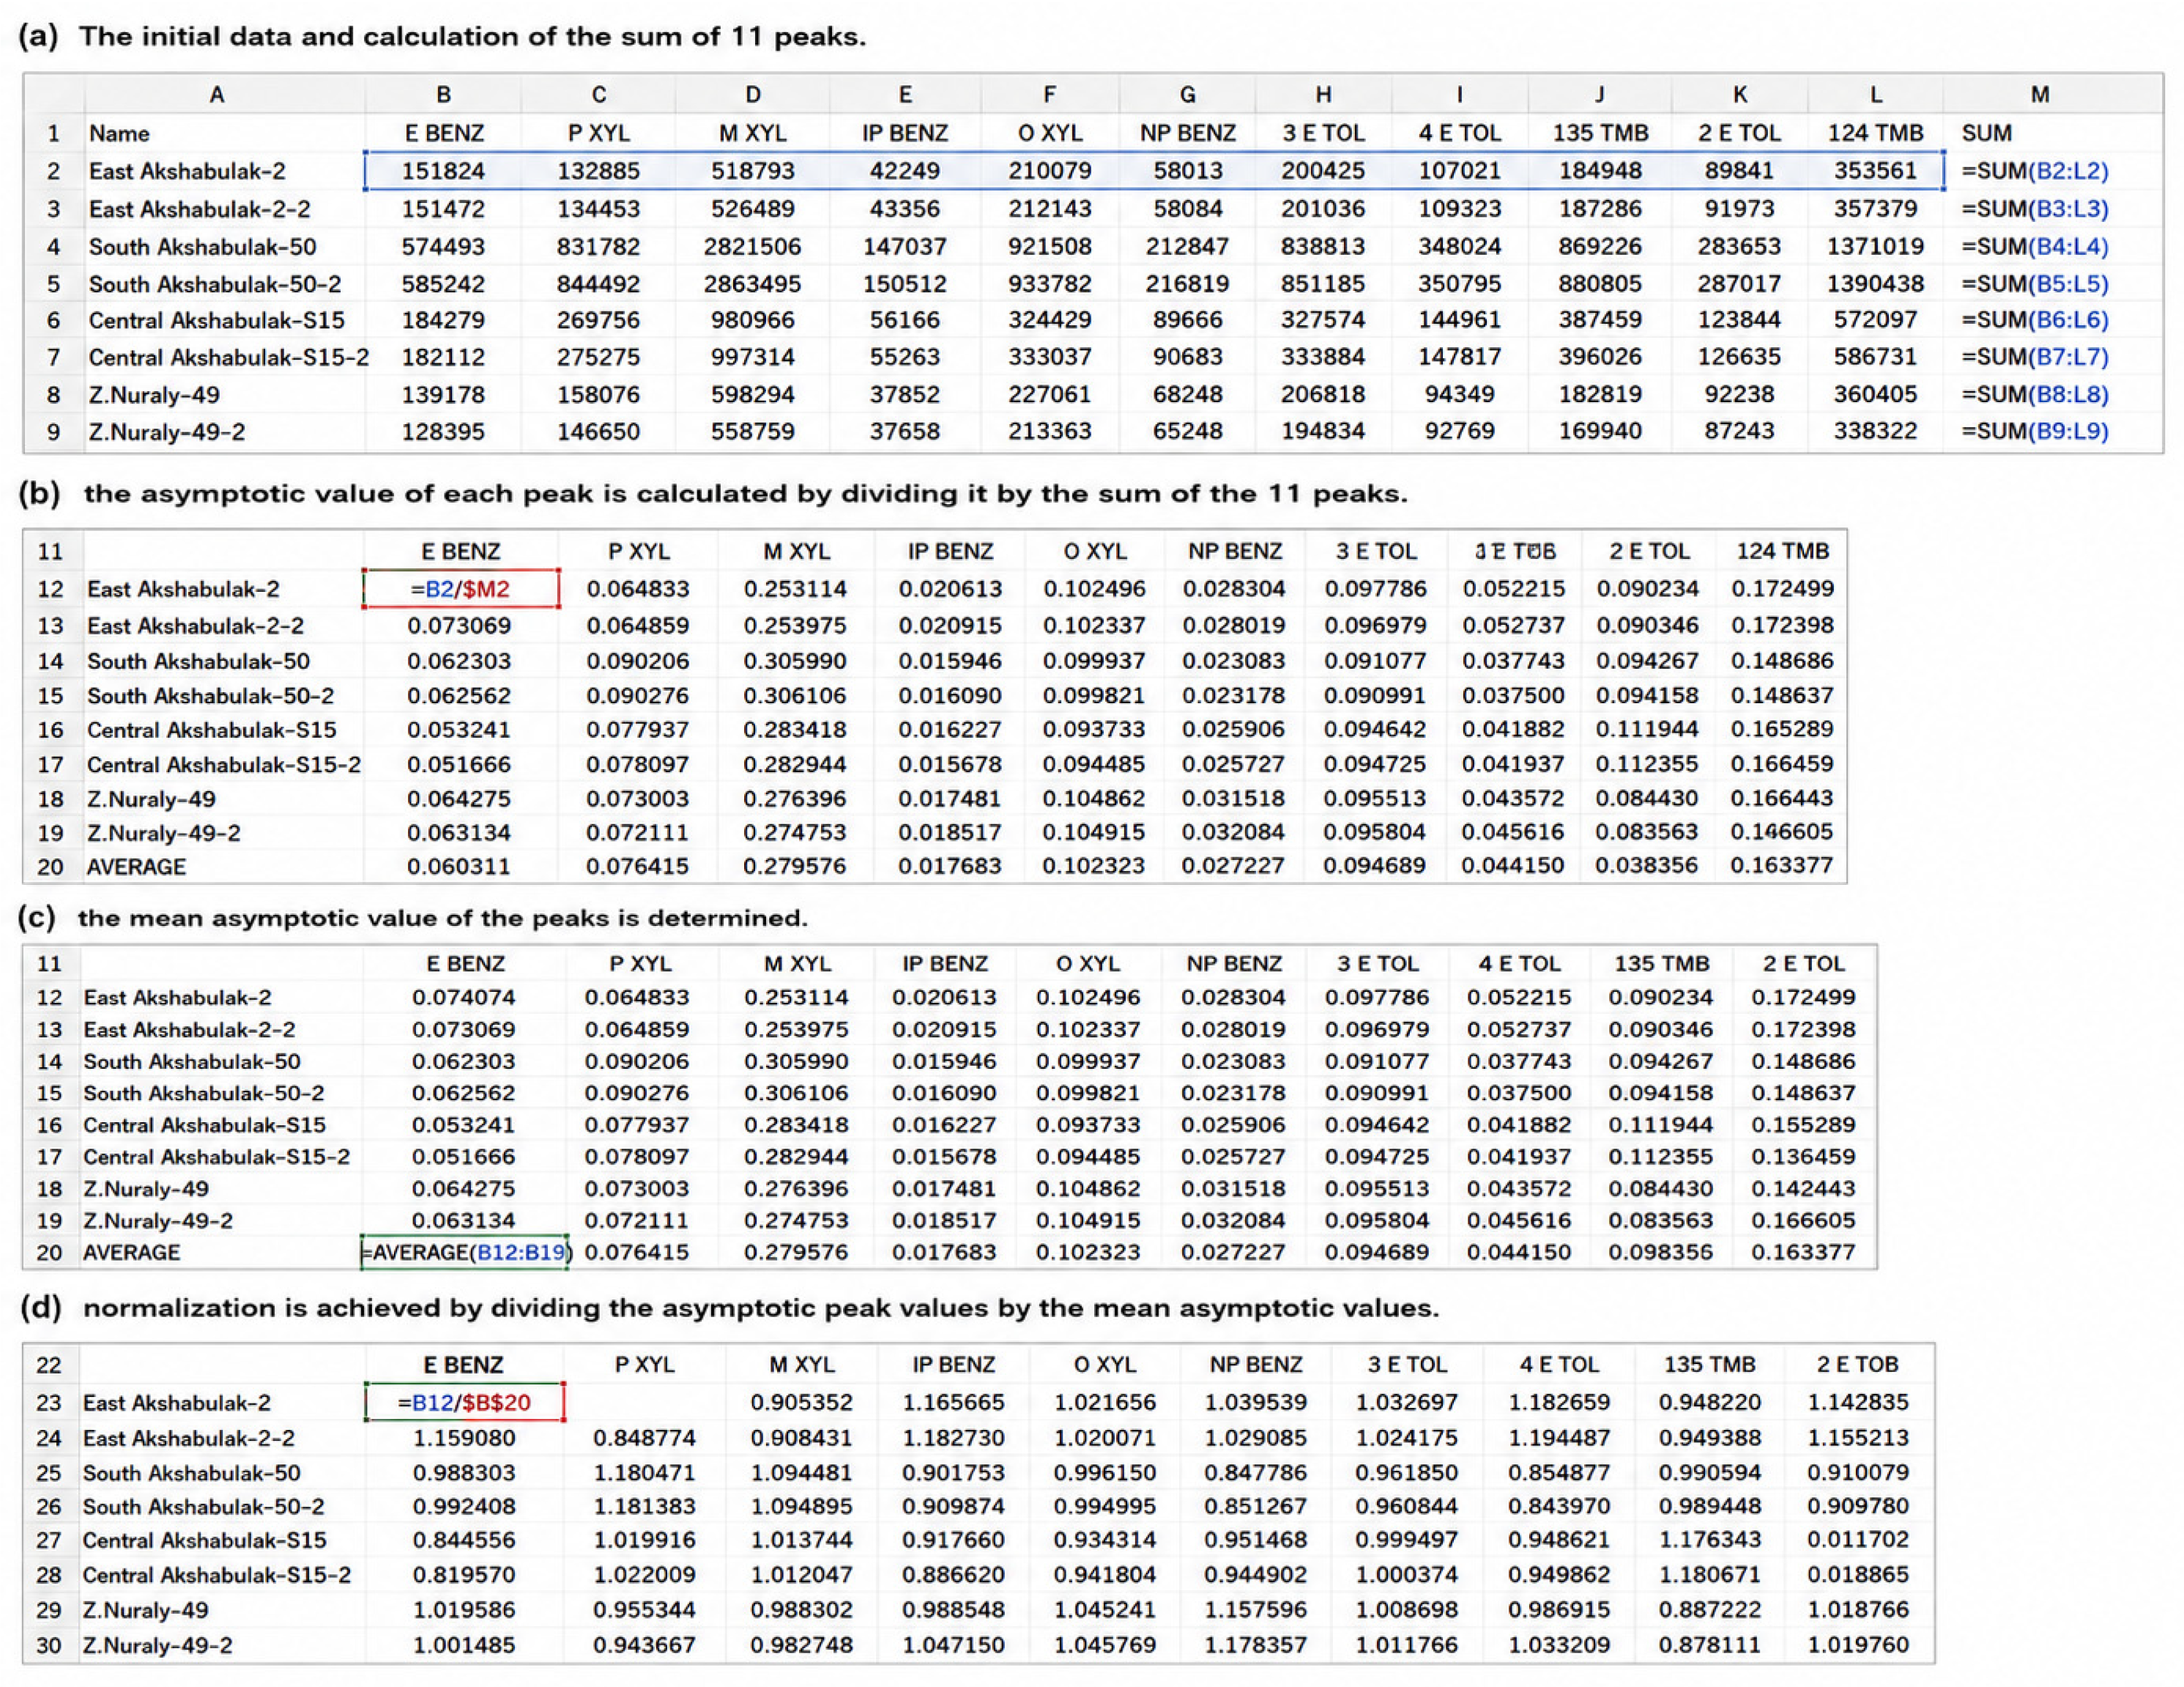Click the row 1 header number
Viewport: 2184px width, 1687px height.
(53, 133)
